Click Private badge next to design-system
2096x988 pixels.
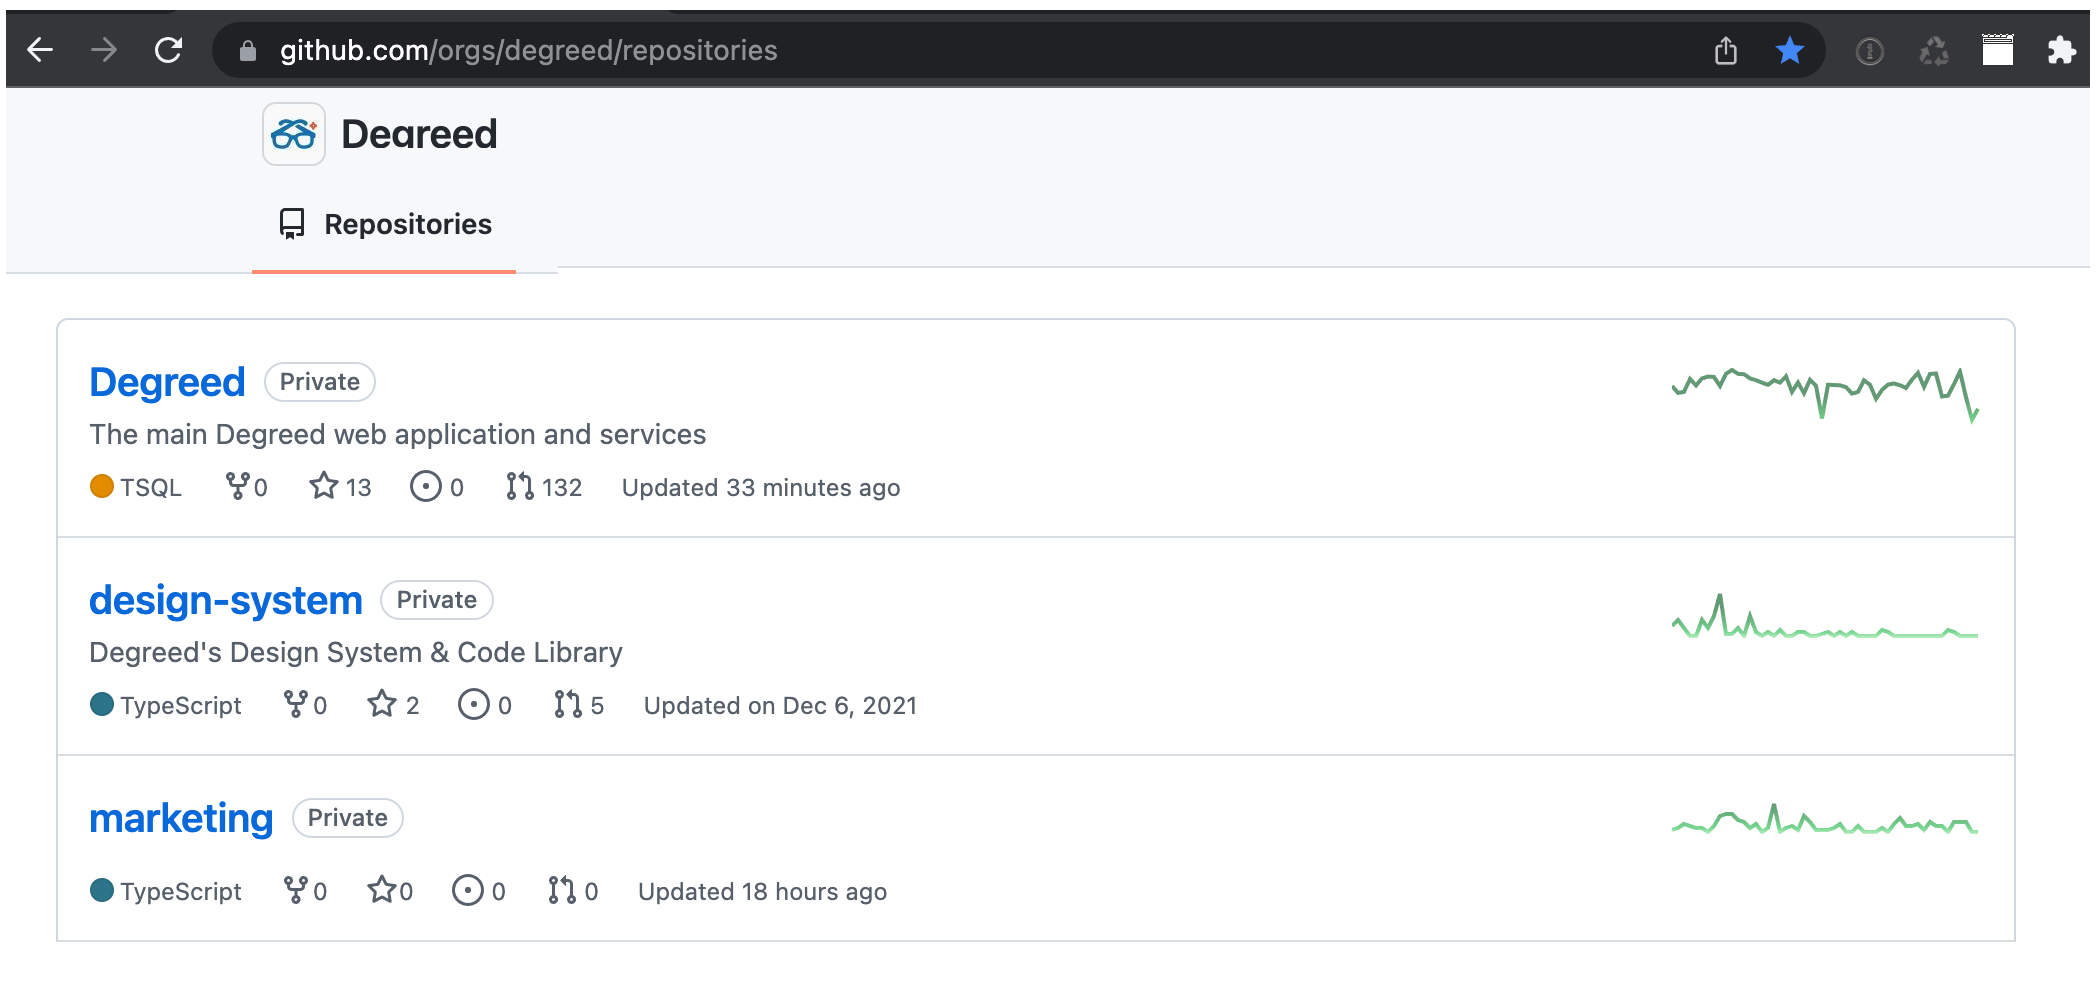[x=437, y=600]
